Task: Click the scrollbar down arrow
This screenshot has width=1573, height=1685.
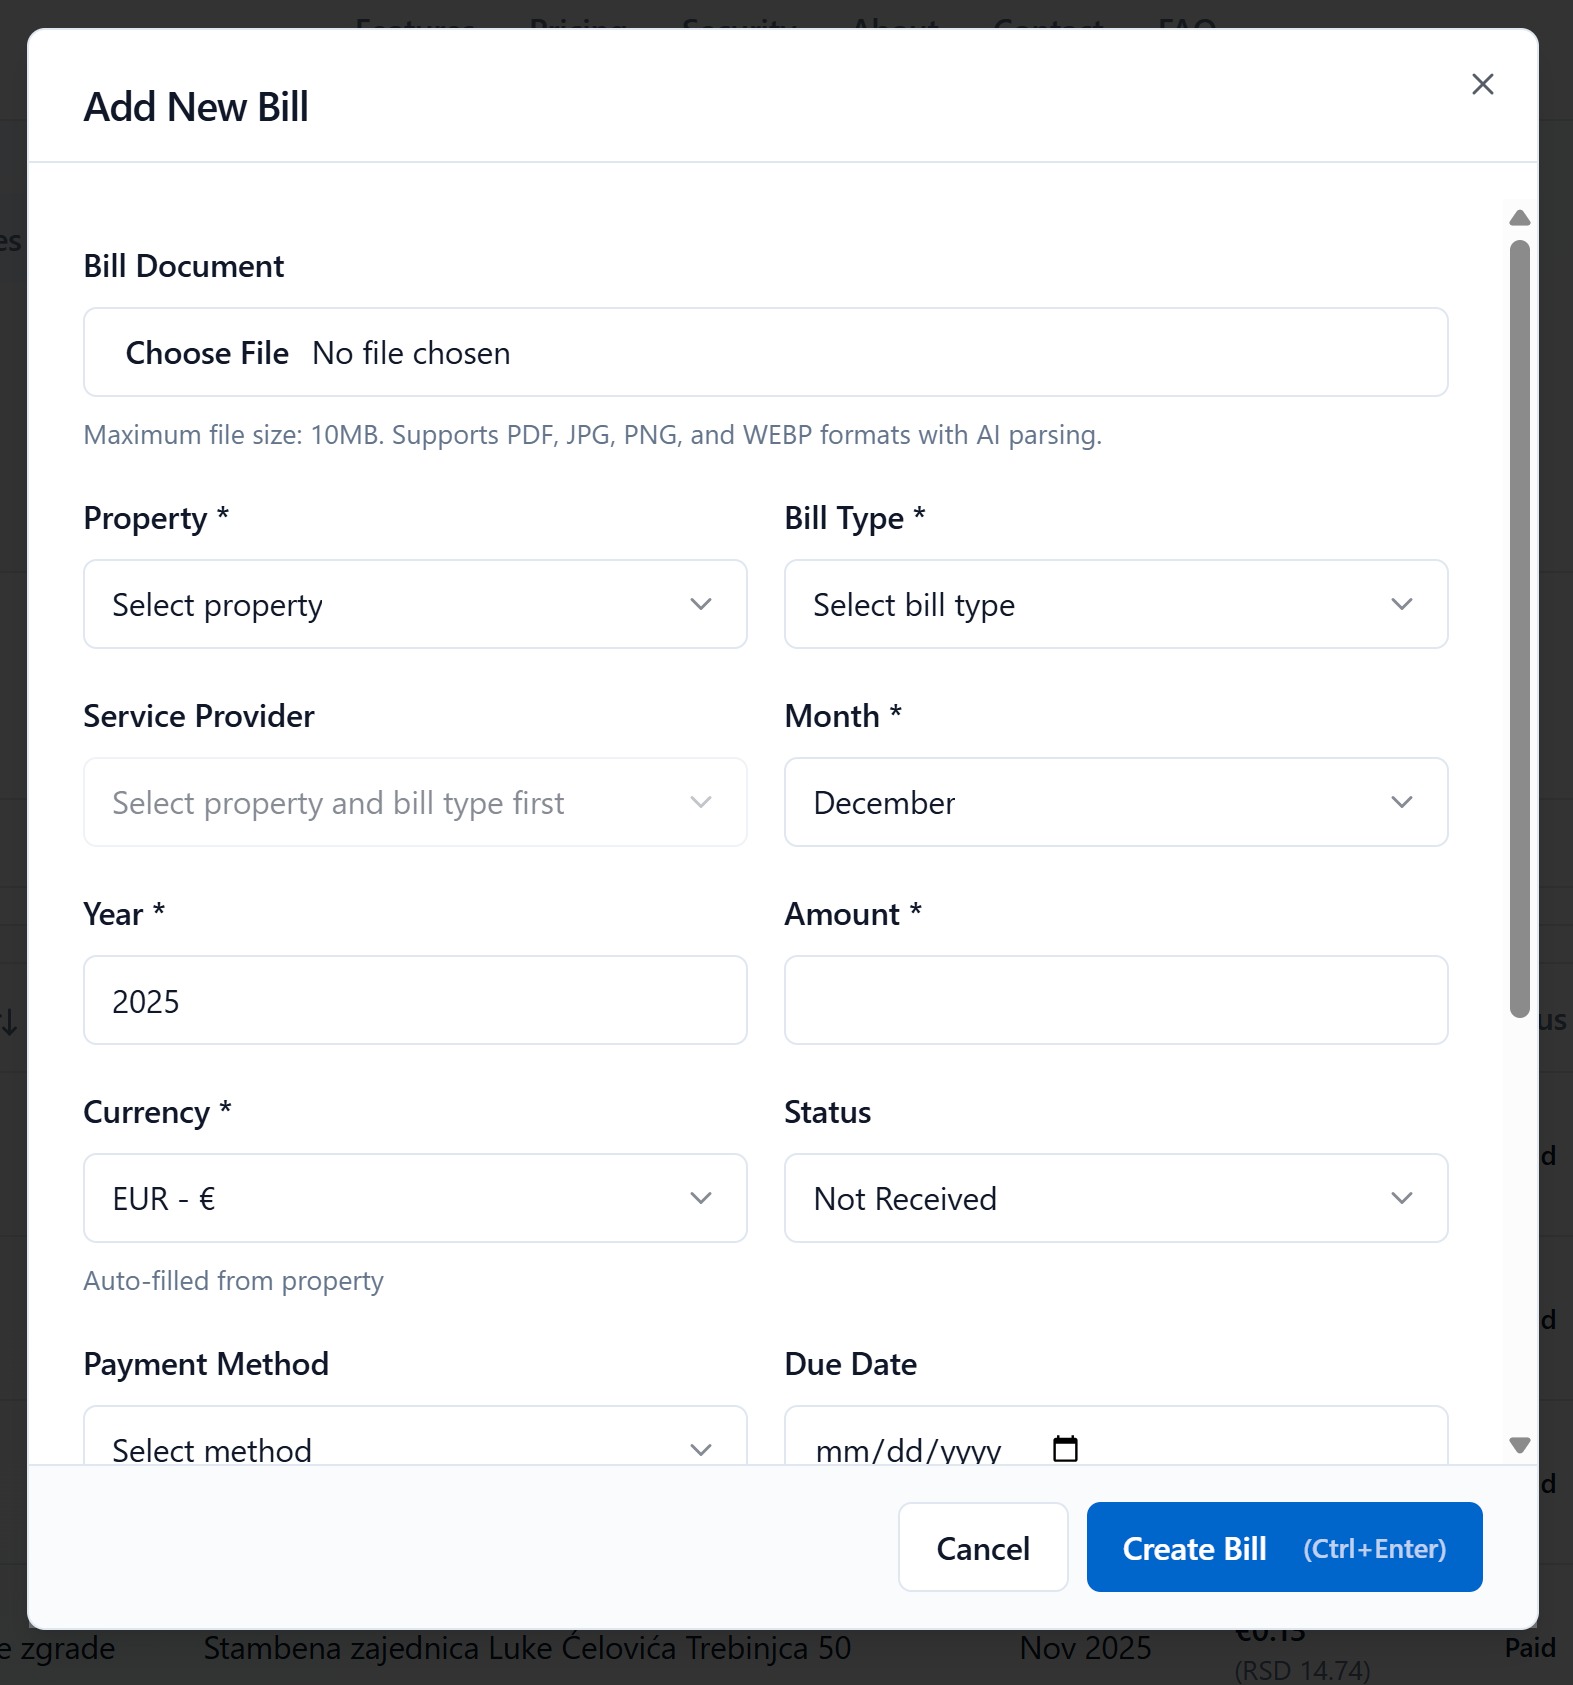Action: point(1518,1444)
